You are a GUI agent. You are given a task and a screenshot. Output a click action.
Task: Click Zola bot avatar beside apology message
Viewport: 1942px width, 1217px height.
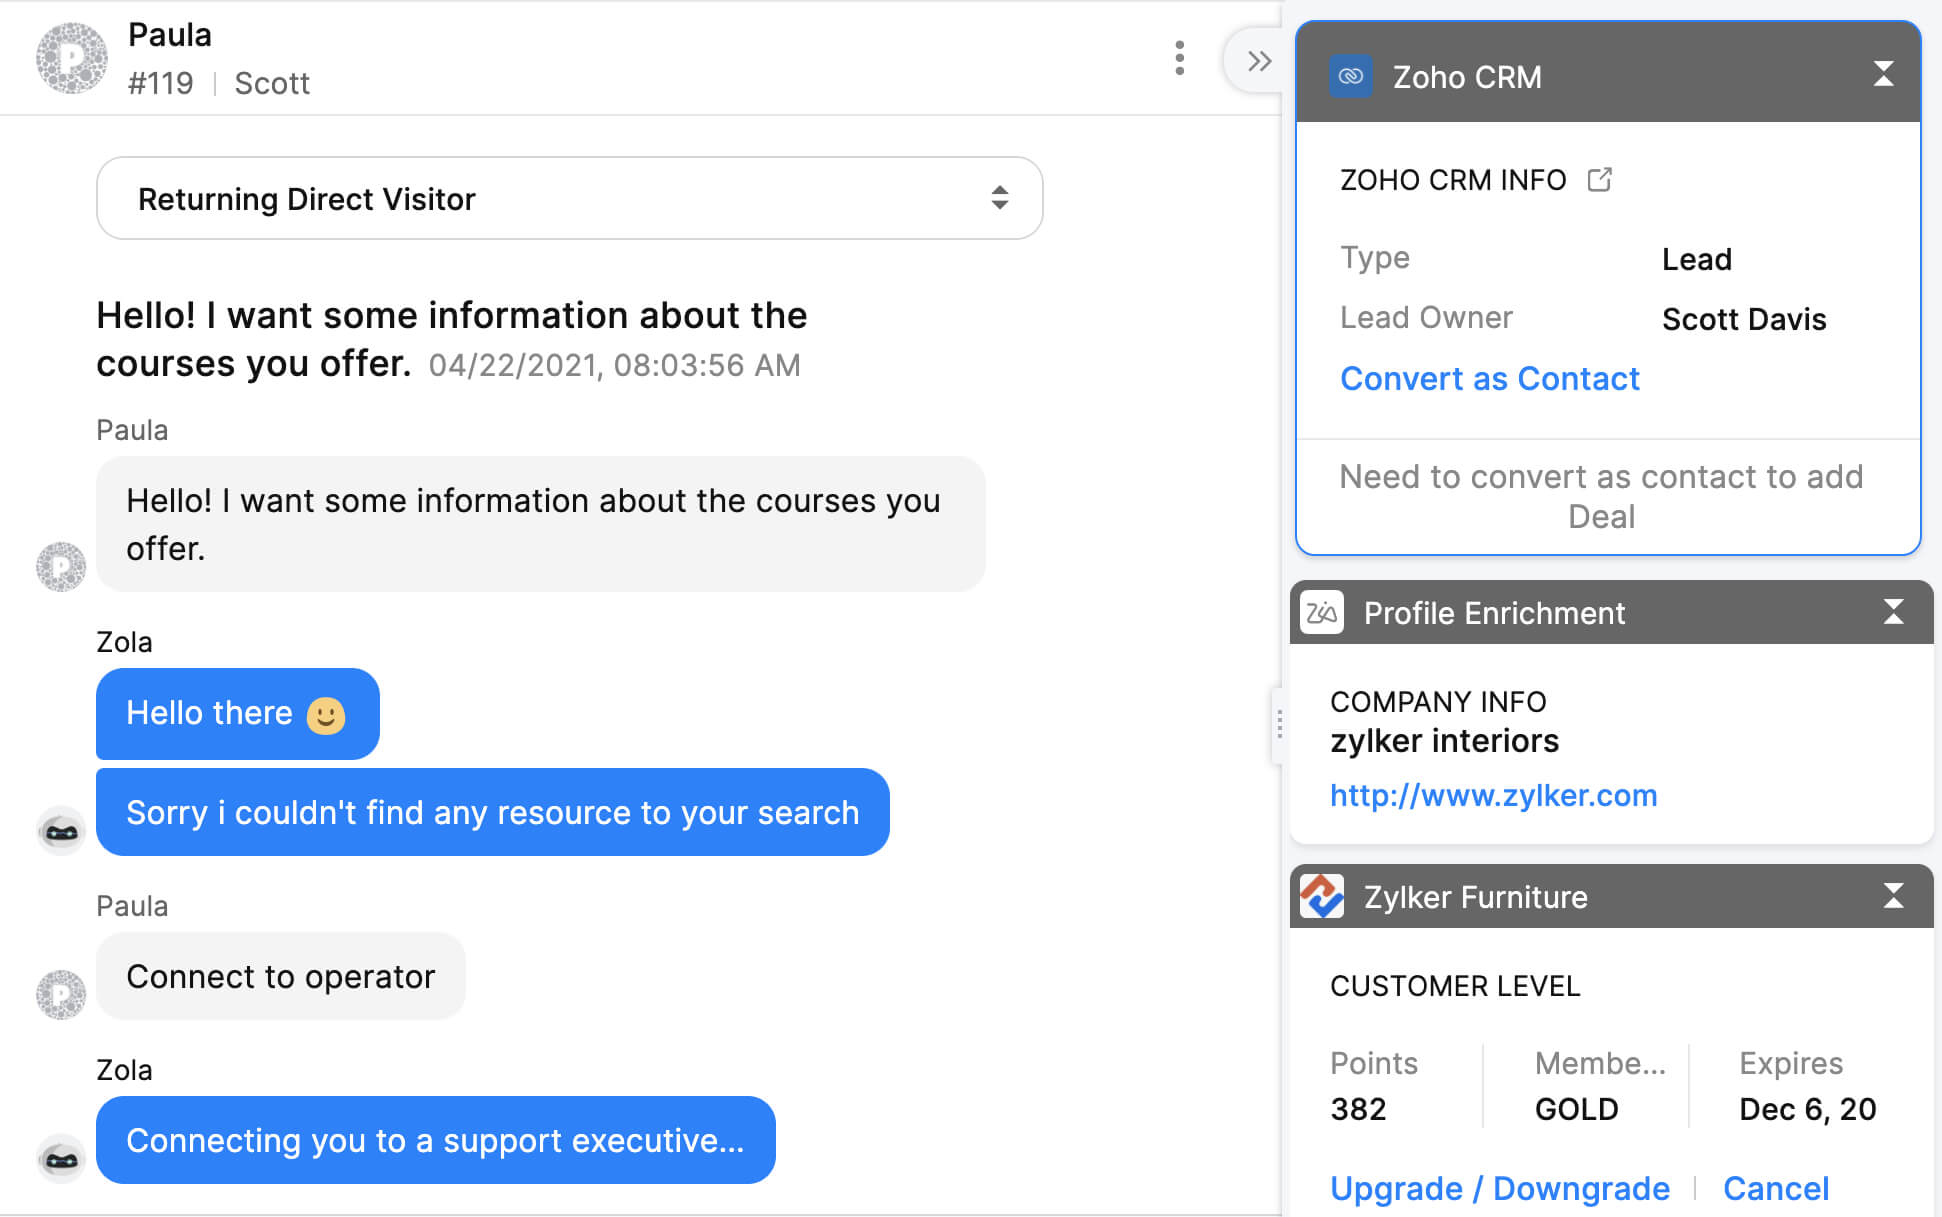[x=61, y=830]
